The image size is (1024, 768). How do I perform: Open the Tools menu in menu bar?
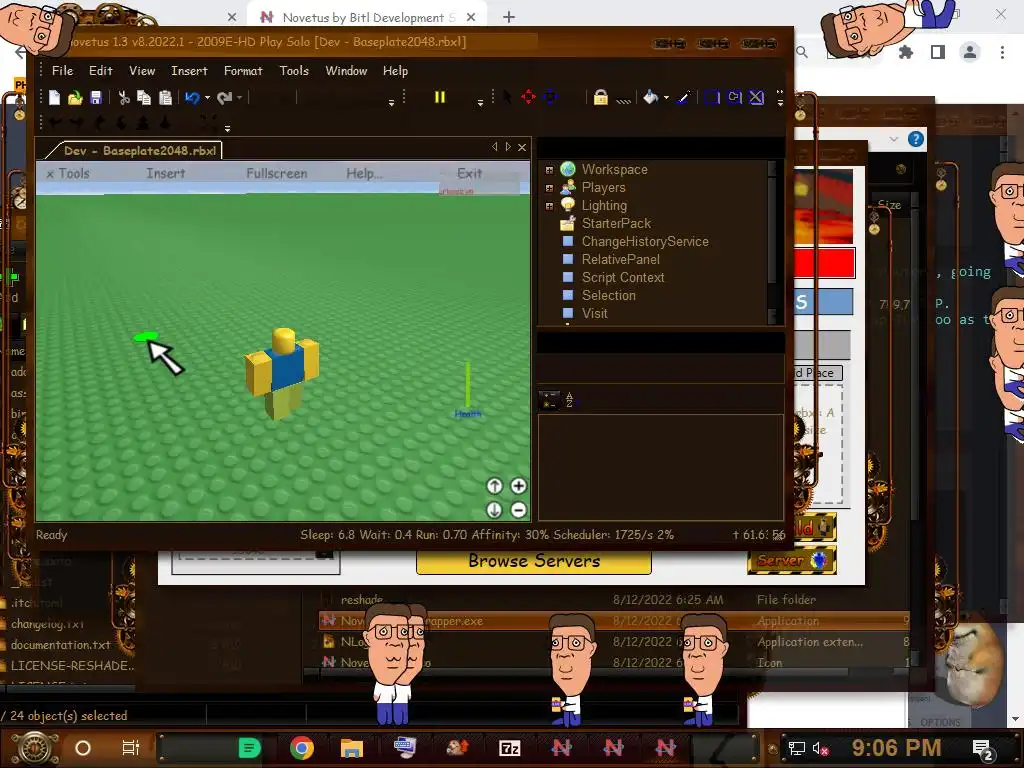pyautogui.click(x=294, y=71)
